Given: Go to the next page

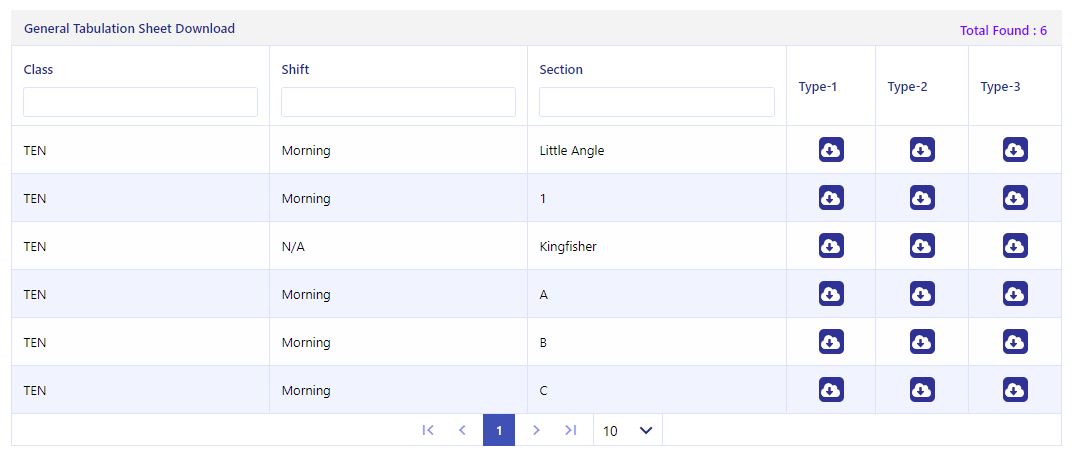Looking at the screenshot, I should click(536, 430).
